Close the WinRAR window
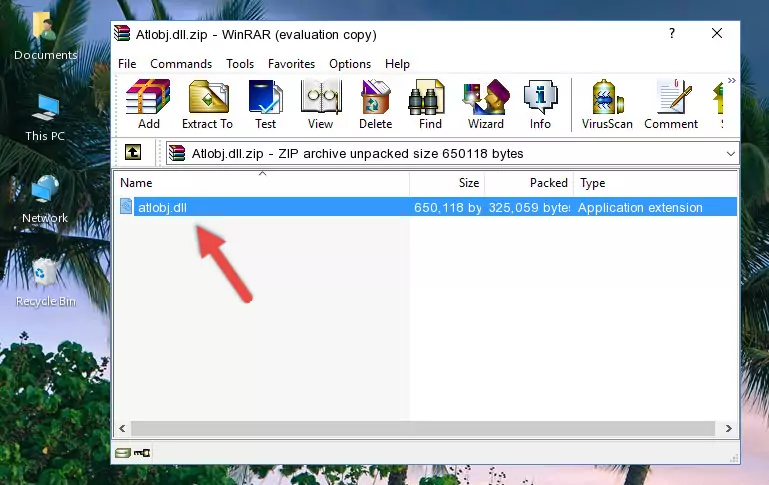 [717, 33]
